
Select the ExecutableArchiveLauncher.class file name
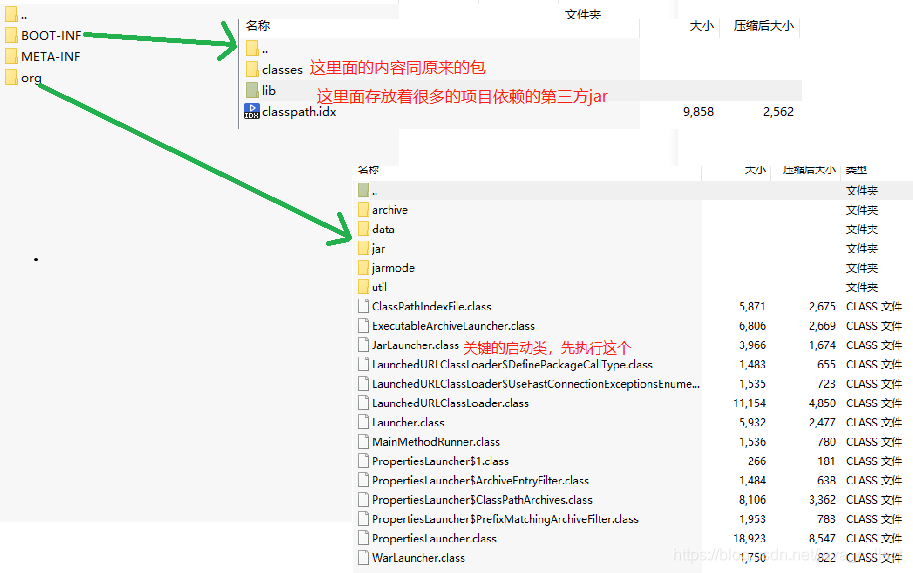click(454, 326)
